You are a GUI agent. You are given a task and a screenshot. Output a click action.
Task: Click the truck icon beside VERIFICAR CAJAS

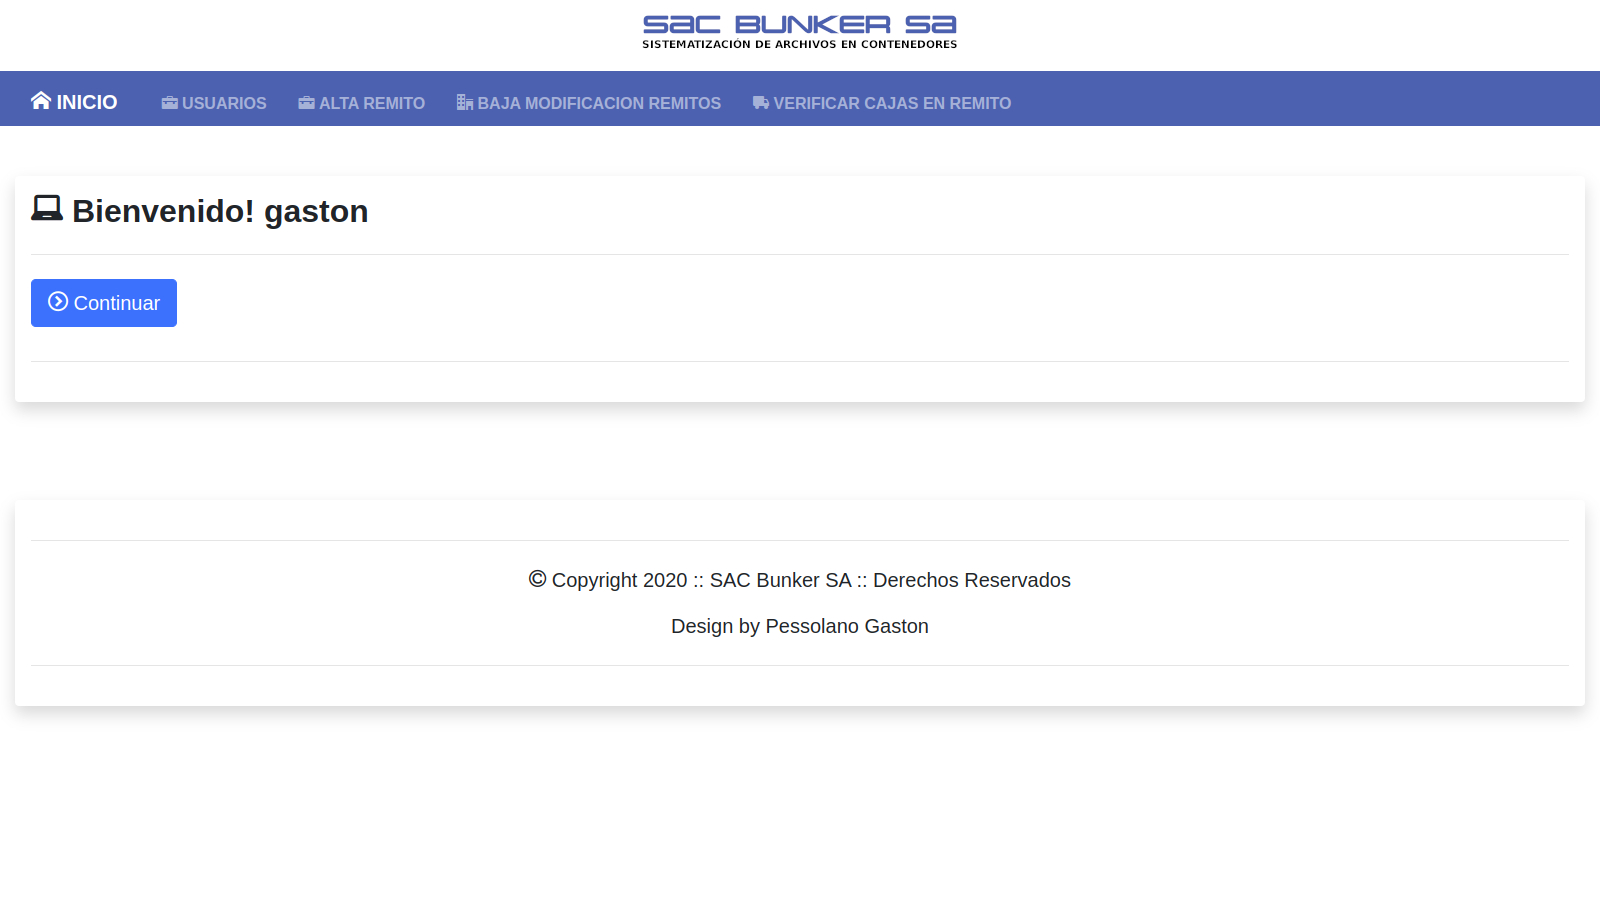click(x=760, y=103)
